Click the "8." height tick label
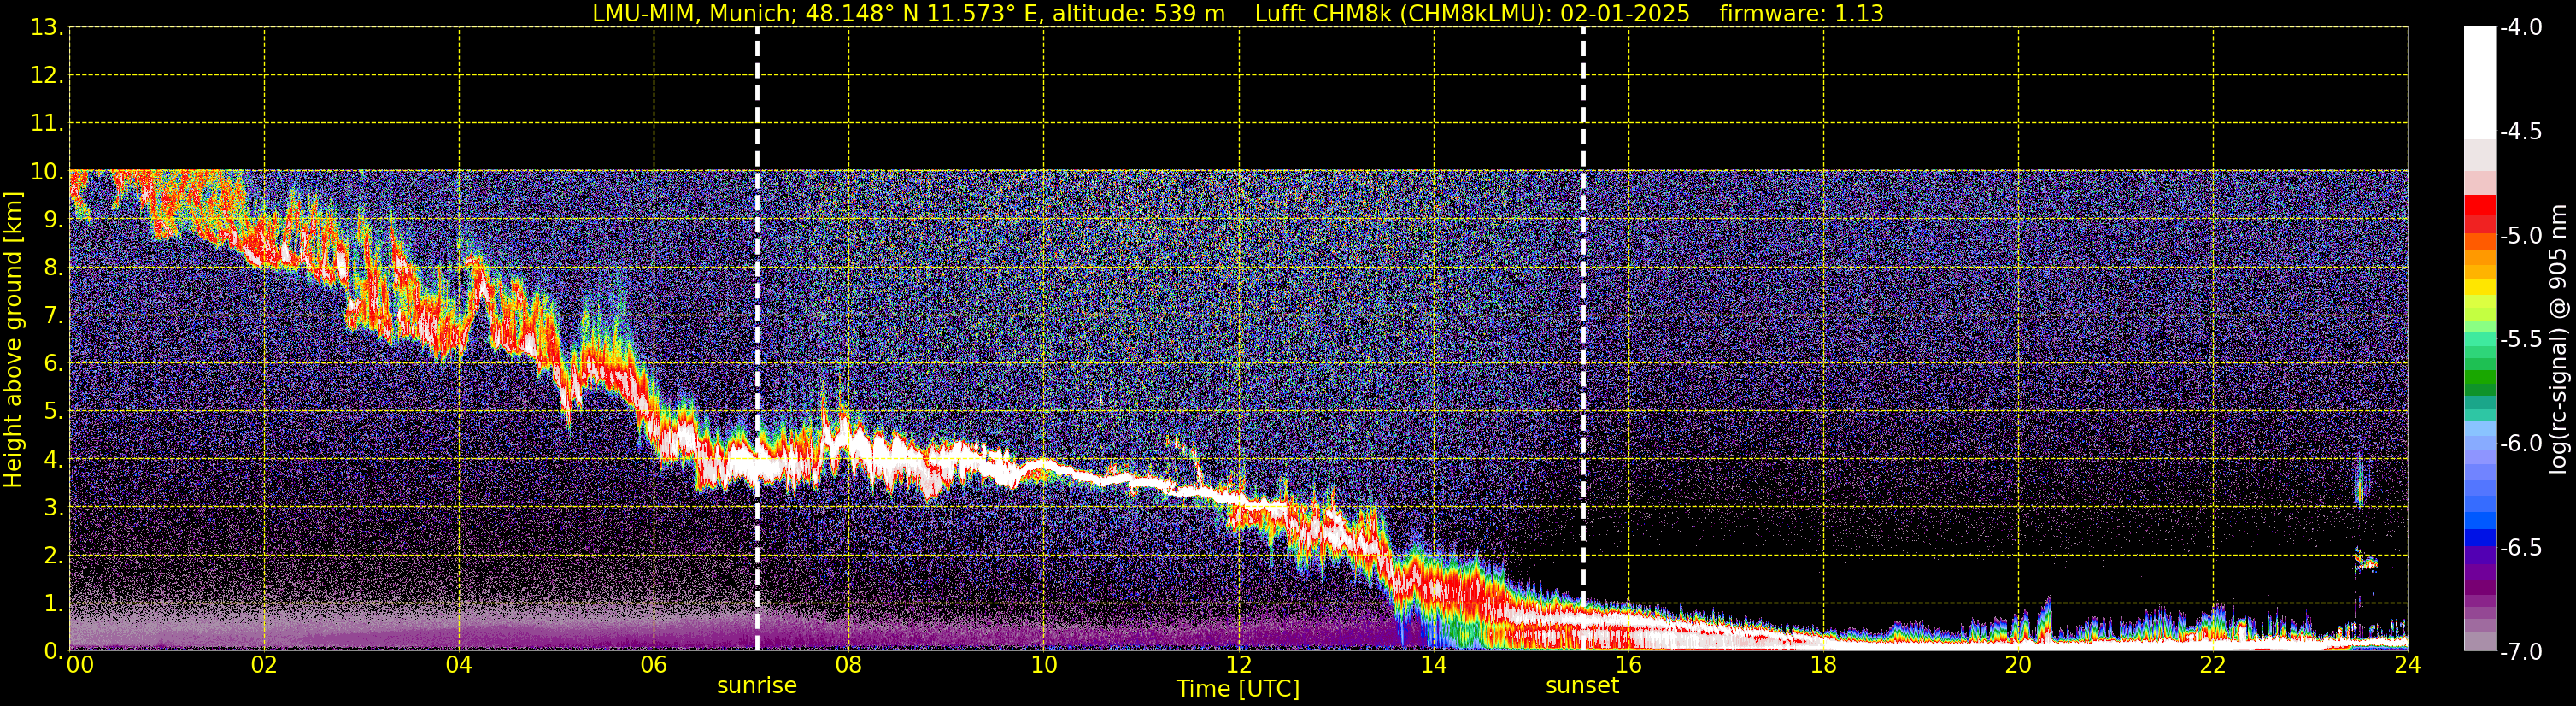 pyautogui.click(x=54, y=268)
